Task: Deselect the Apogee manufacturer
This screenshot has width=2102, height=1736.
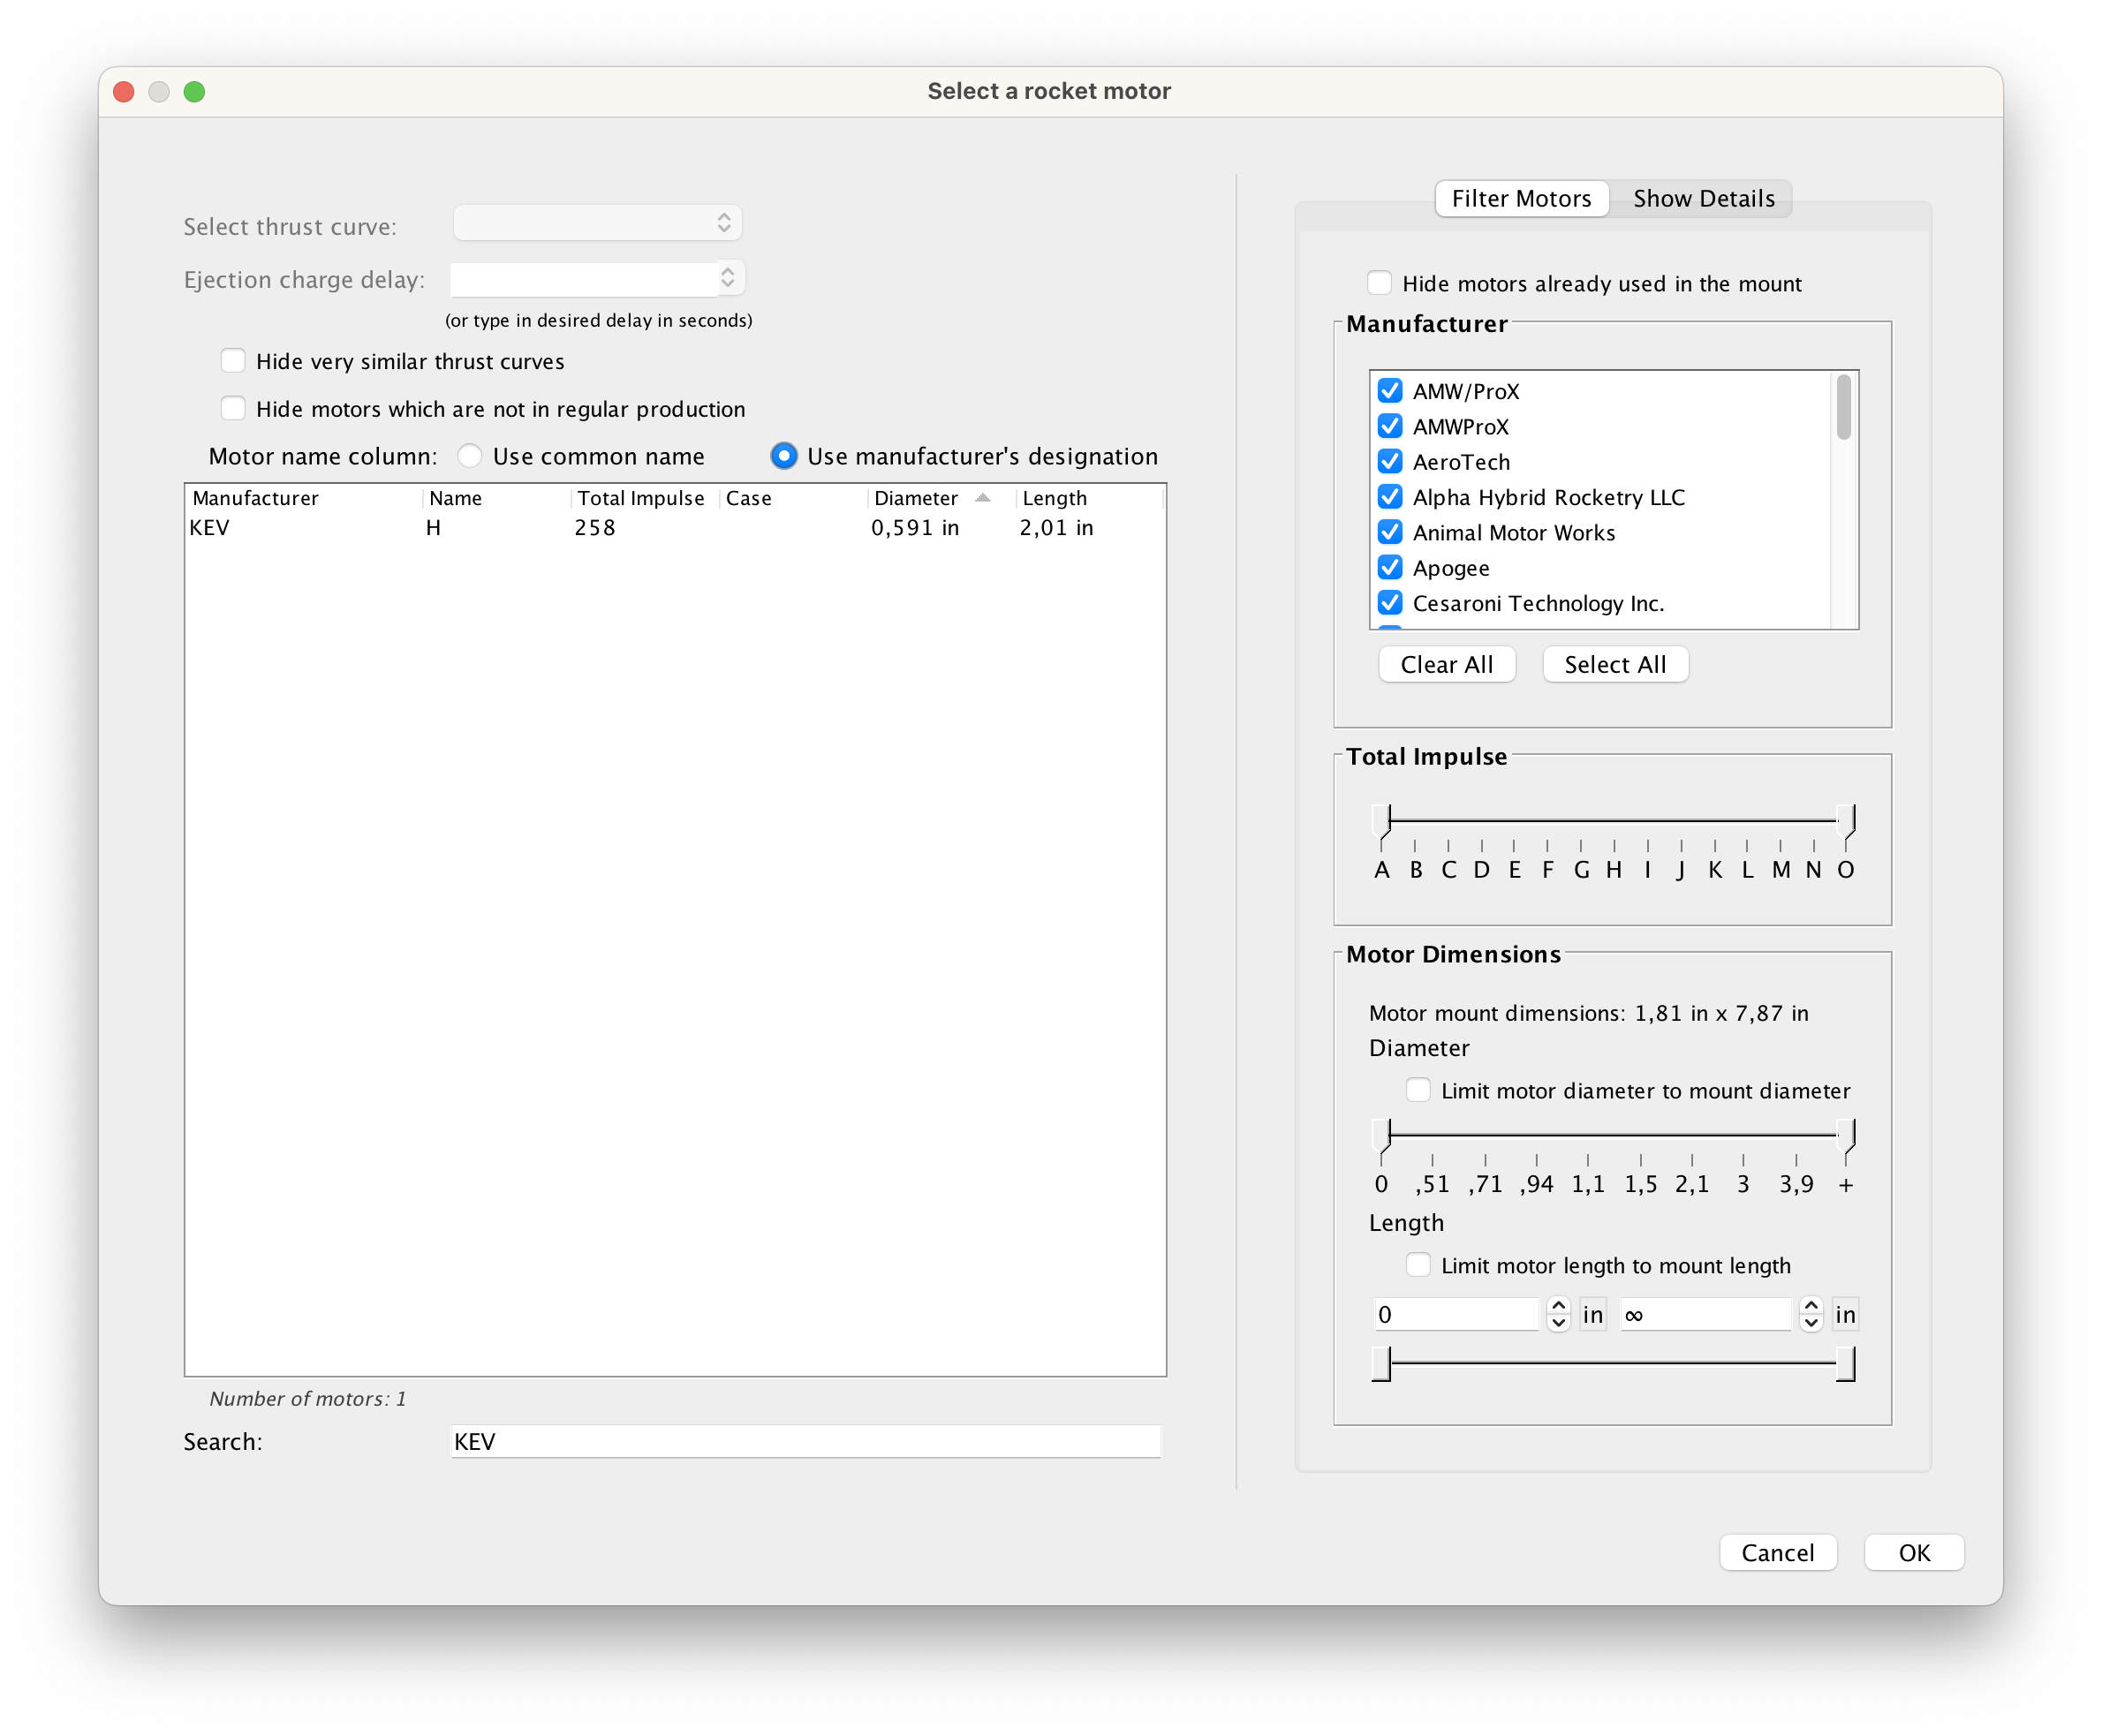Action: coord(1390,567)
